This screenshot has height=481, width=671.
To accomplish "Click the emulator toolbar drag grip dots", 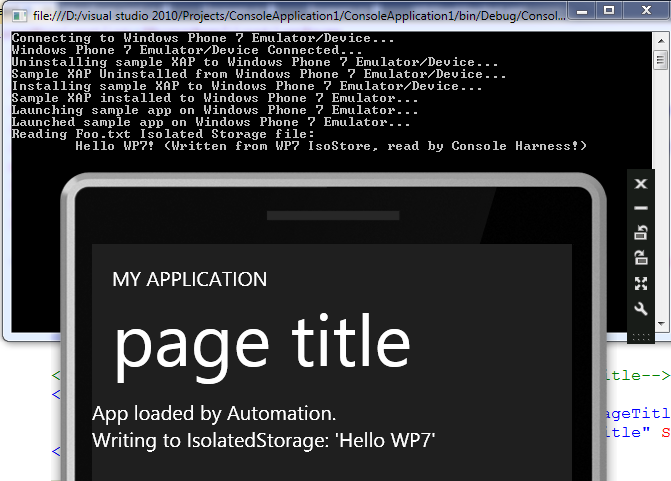I will click(641, 338).
